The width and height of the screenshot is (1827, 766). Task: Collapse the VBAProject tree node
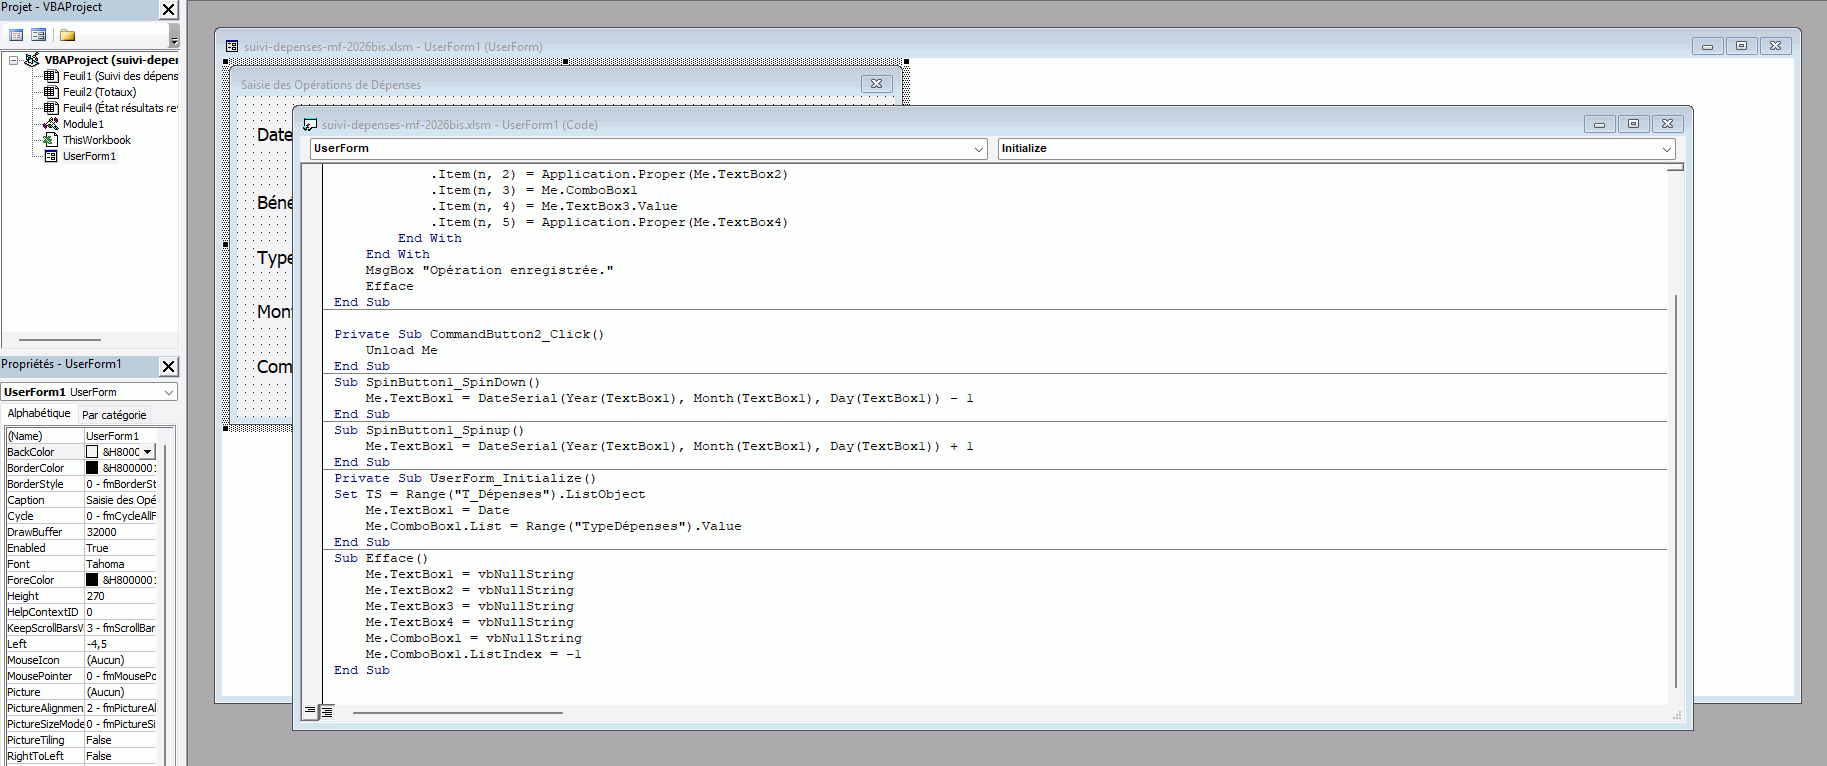(x=13, y=60)
